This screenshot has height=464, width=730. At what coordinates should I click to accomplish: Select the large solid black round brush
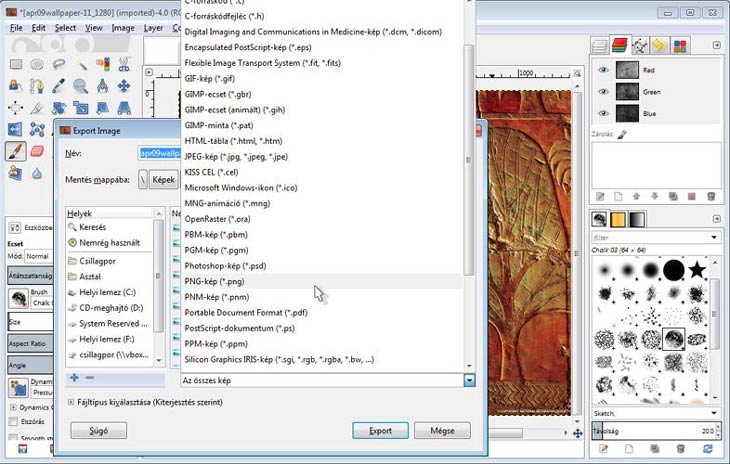(673, 269)
